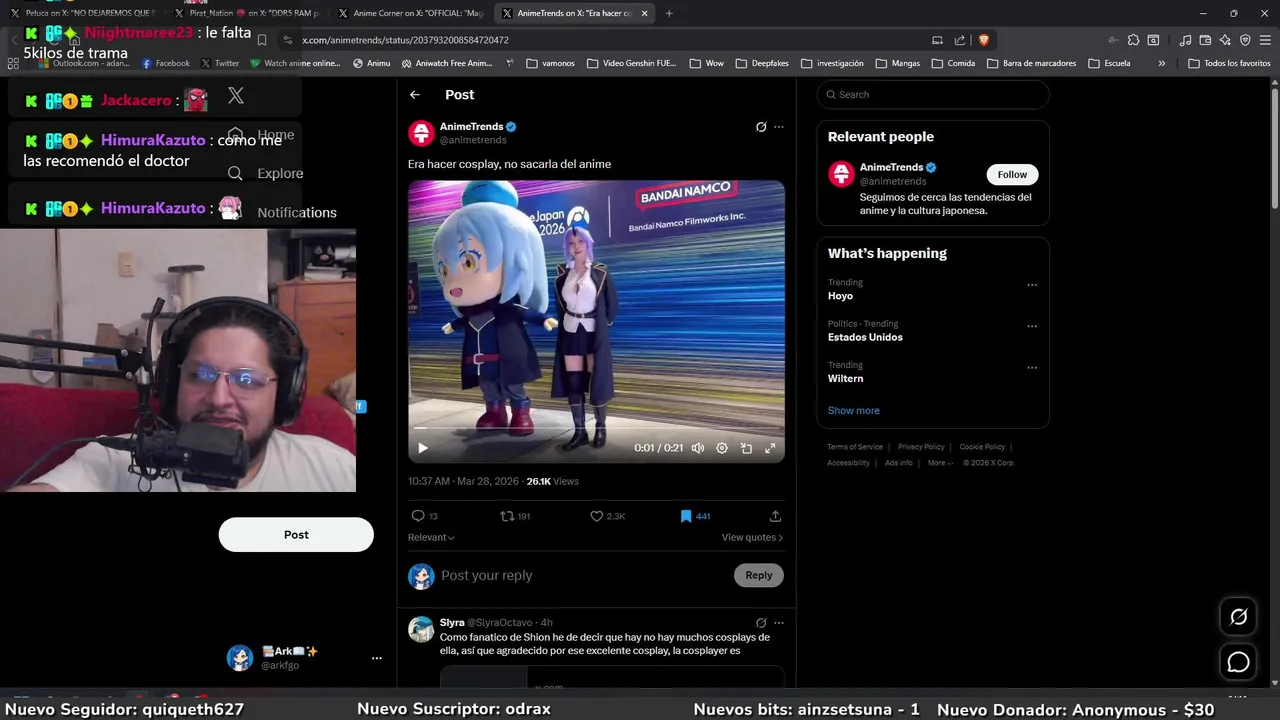Open Brave Shields lion icon
Image resolution: width=1280 pixels, height=720 pixels.
983,40
